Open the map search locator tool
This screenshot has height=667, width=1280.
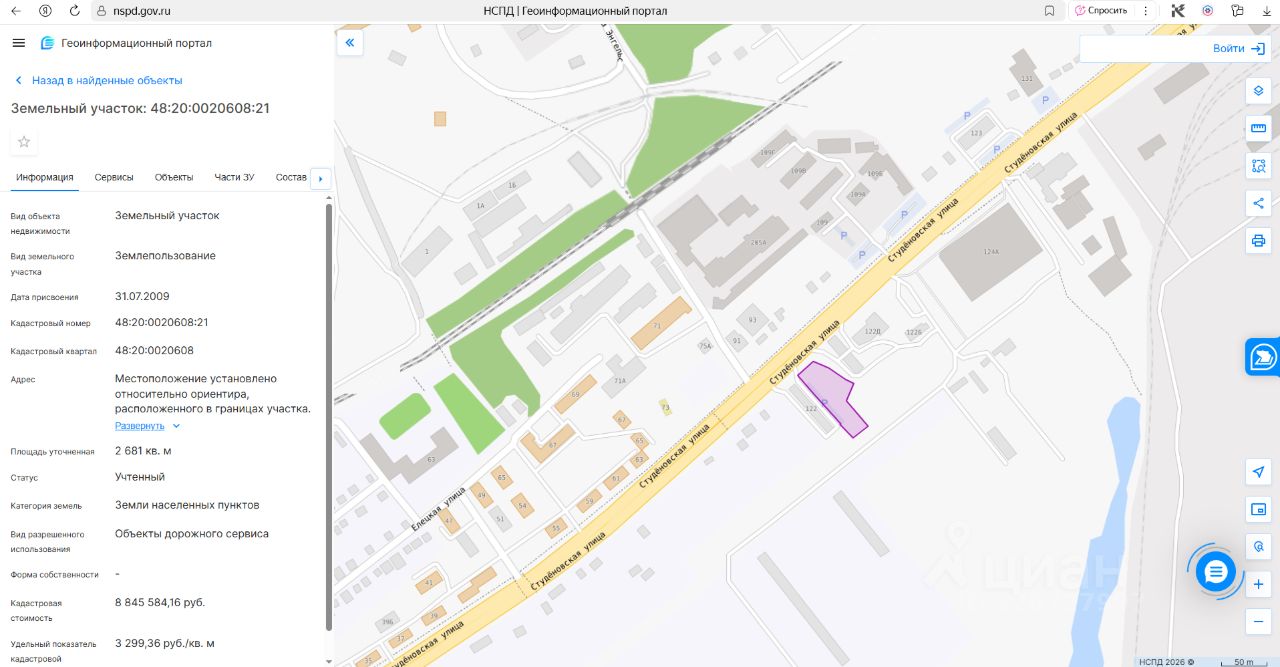[x=1259, y=547]
